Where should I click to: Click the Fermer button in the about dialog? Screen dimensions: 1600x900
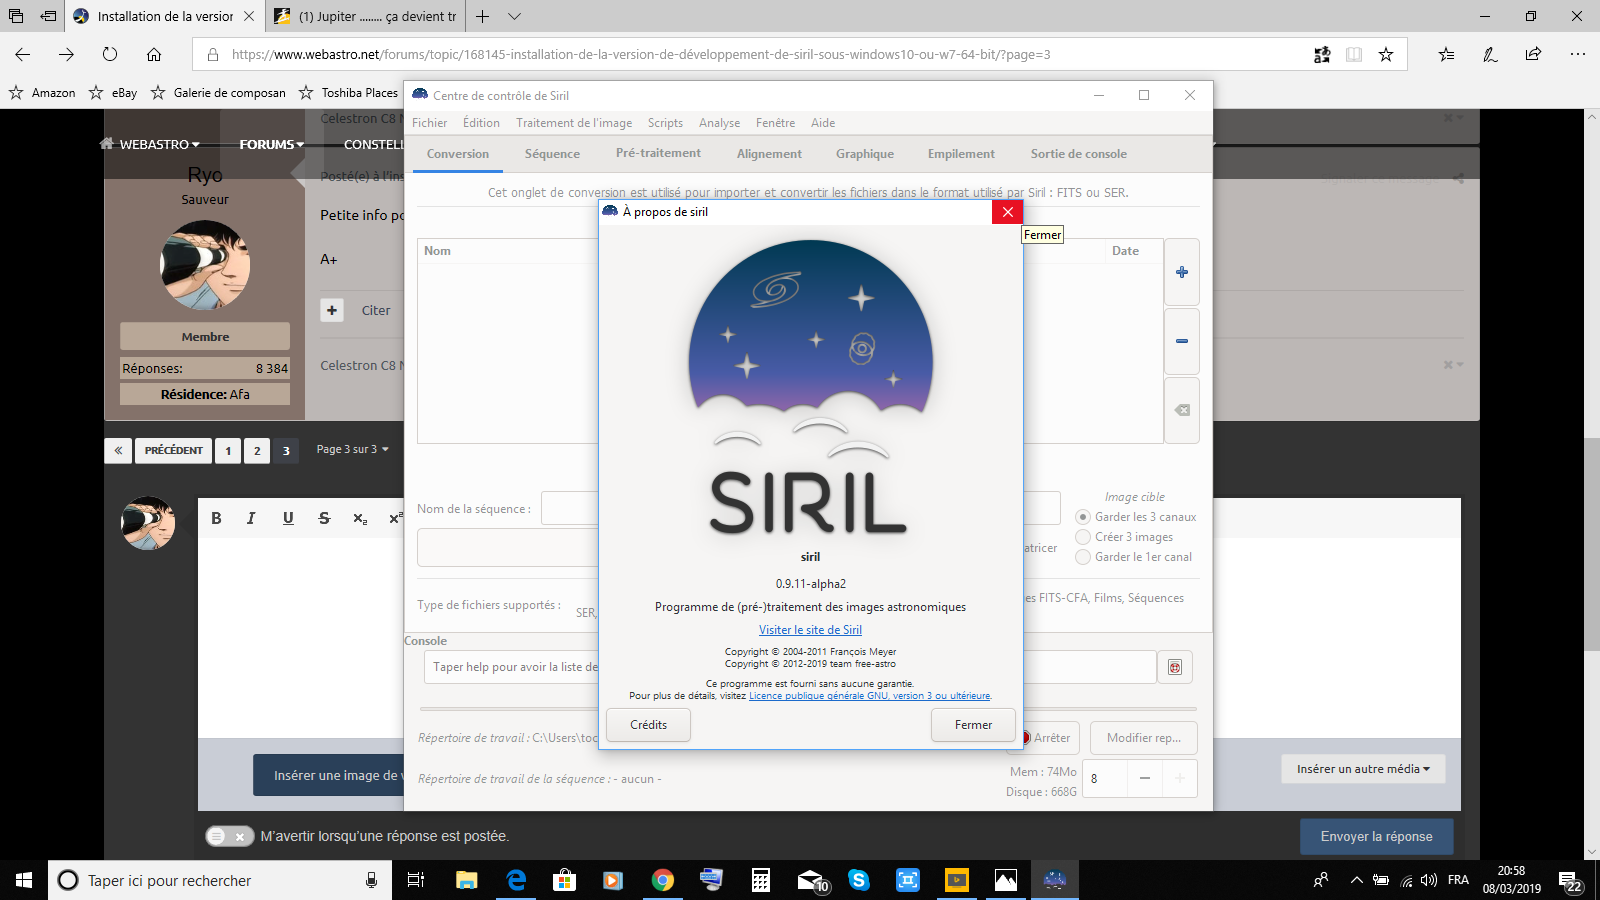(x=973, y=725)
